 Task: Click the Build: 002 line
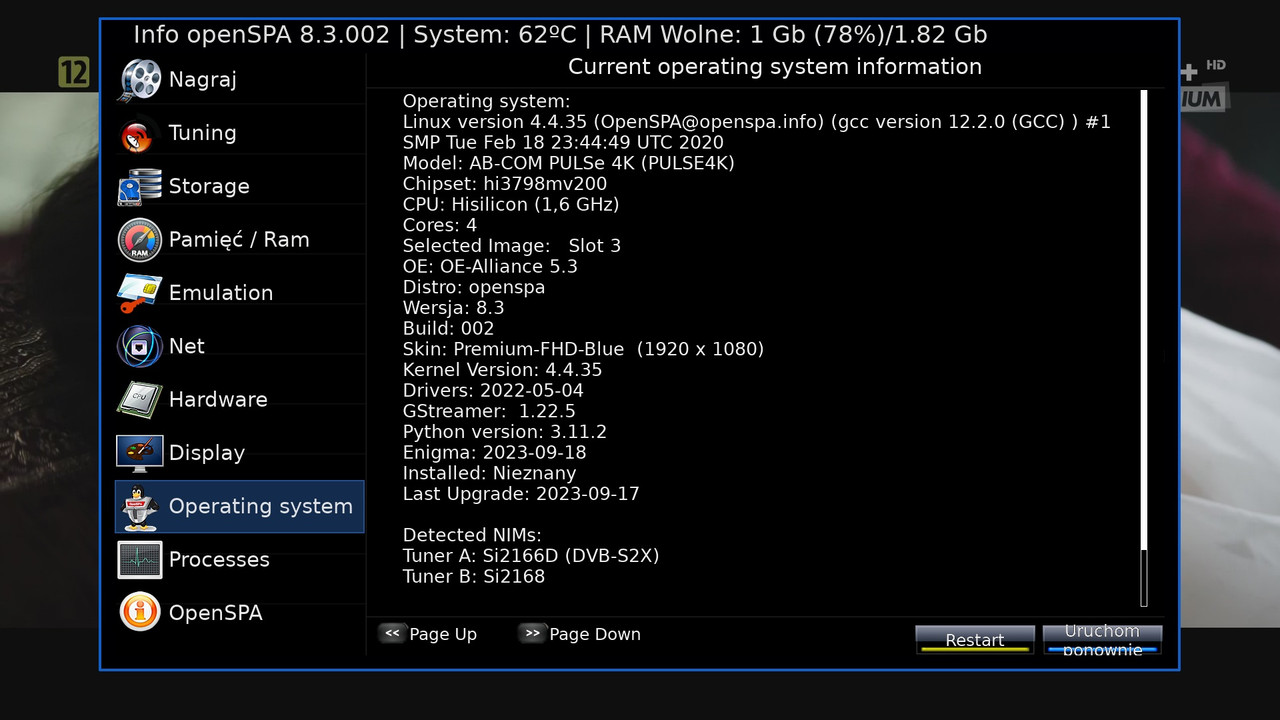(448, 328)
